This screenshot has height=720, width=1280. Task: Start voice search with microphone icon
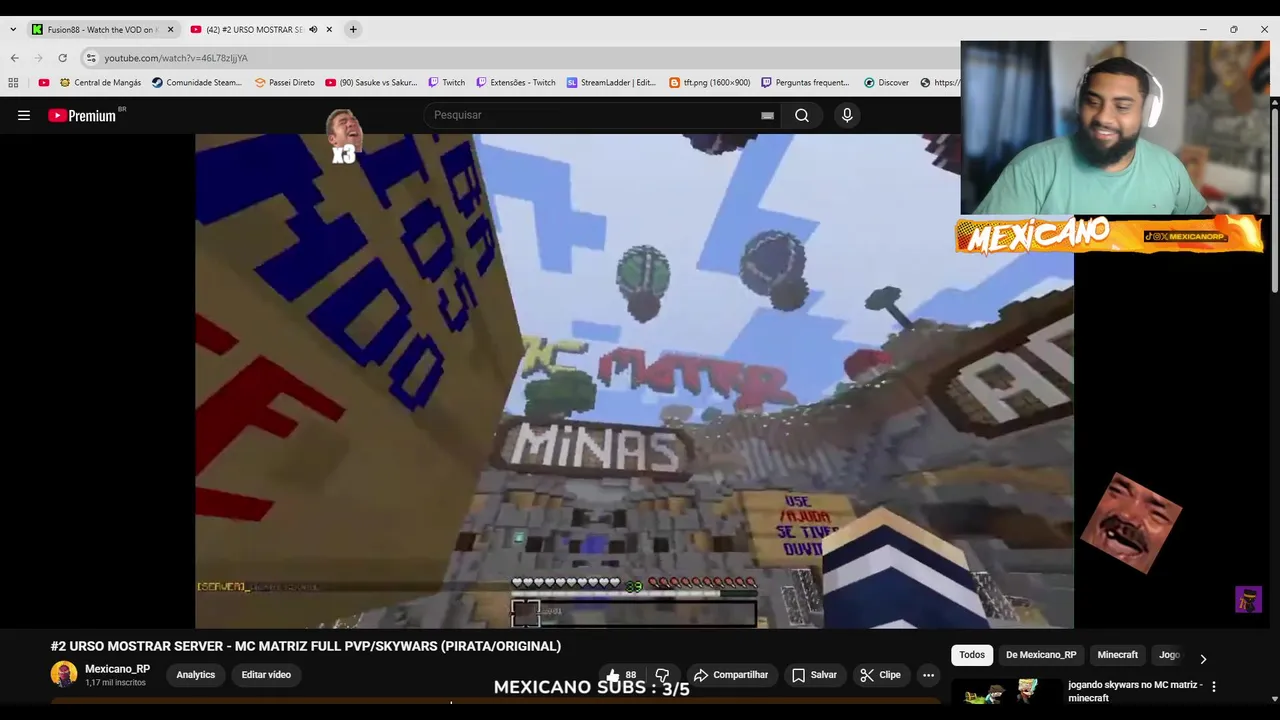pos(847,115)
